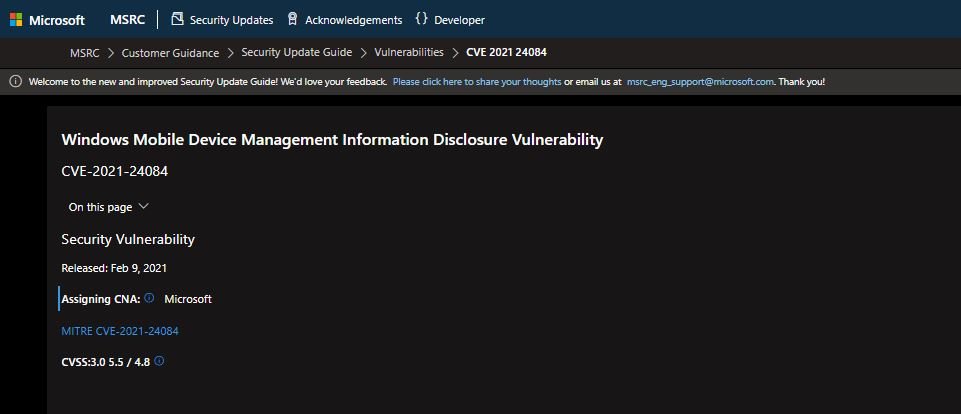
Task: Open the MITRE CVE-2021-24084 link
Action: tap(120, 331)
